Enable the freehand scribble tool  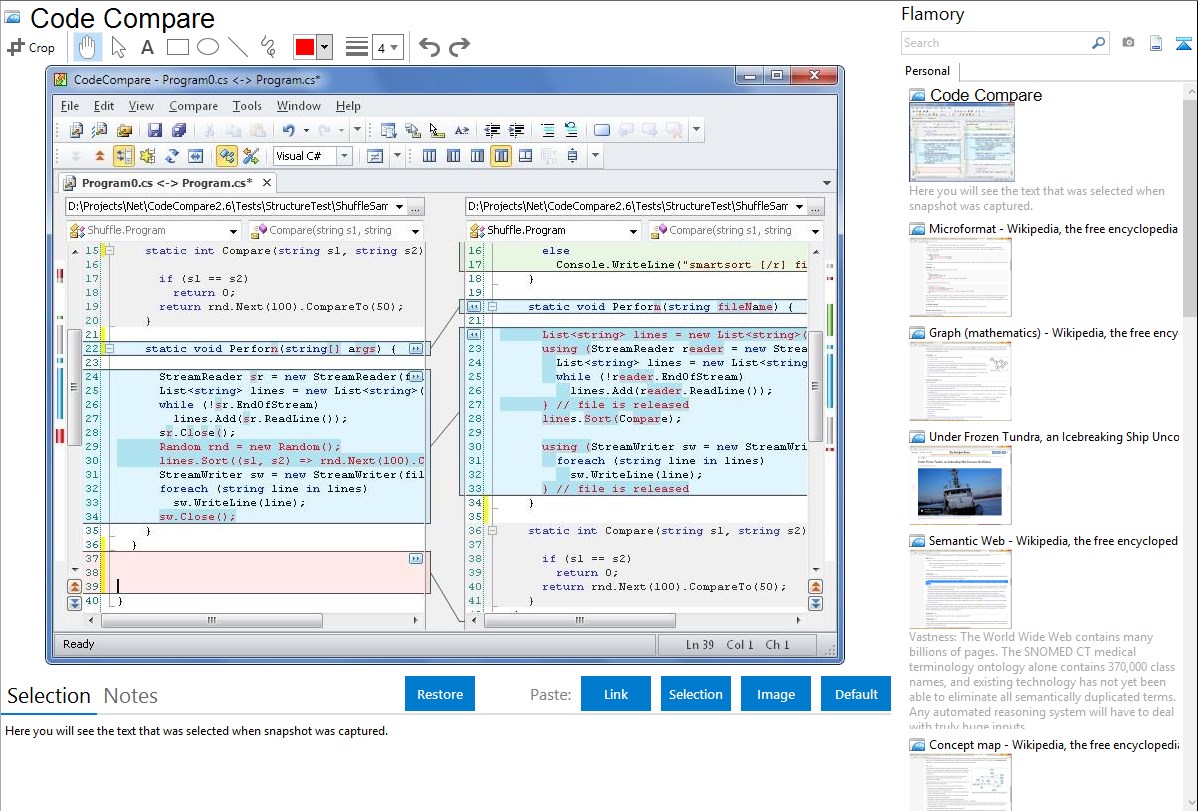tap(268, 47)
